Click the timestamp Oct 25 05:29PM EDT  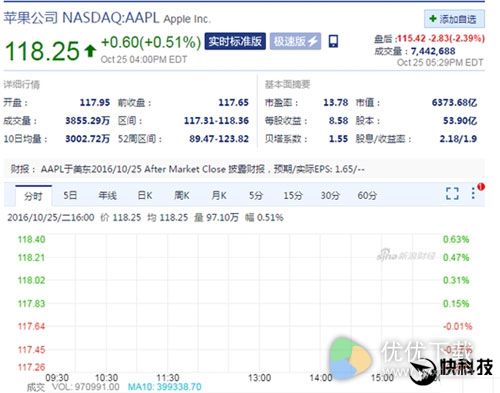point(440,63)
